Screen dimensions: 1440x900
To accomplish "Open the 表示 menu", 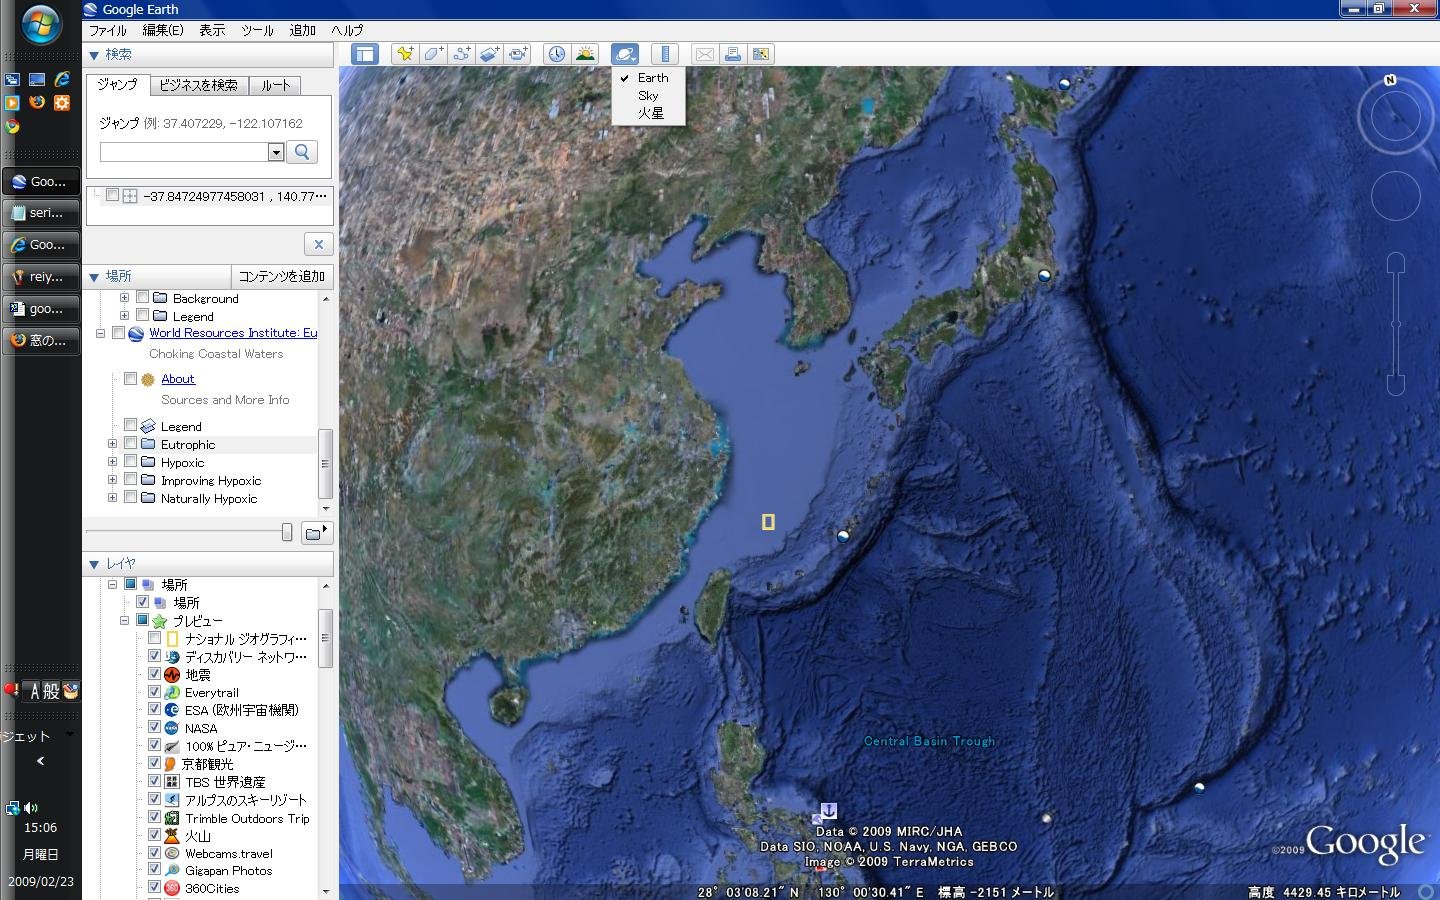I will coord(212,30).
